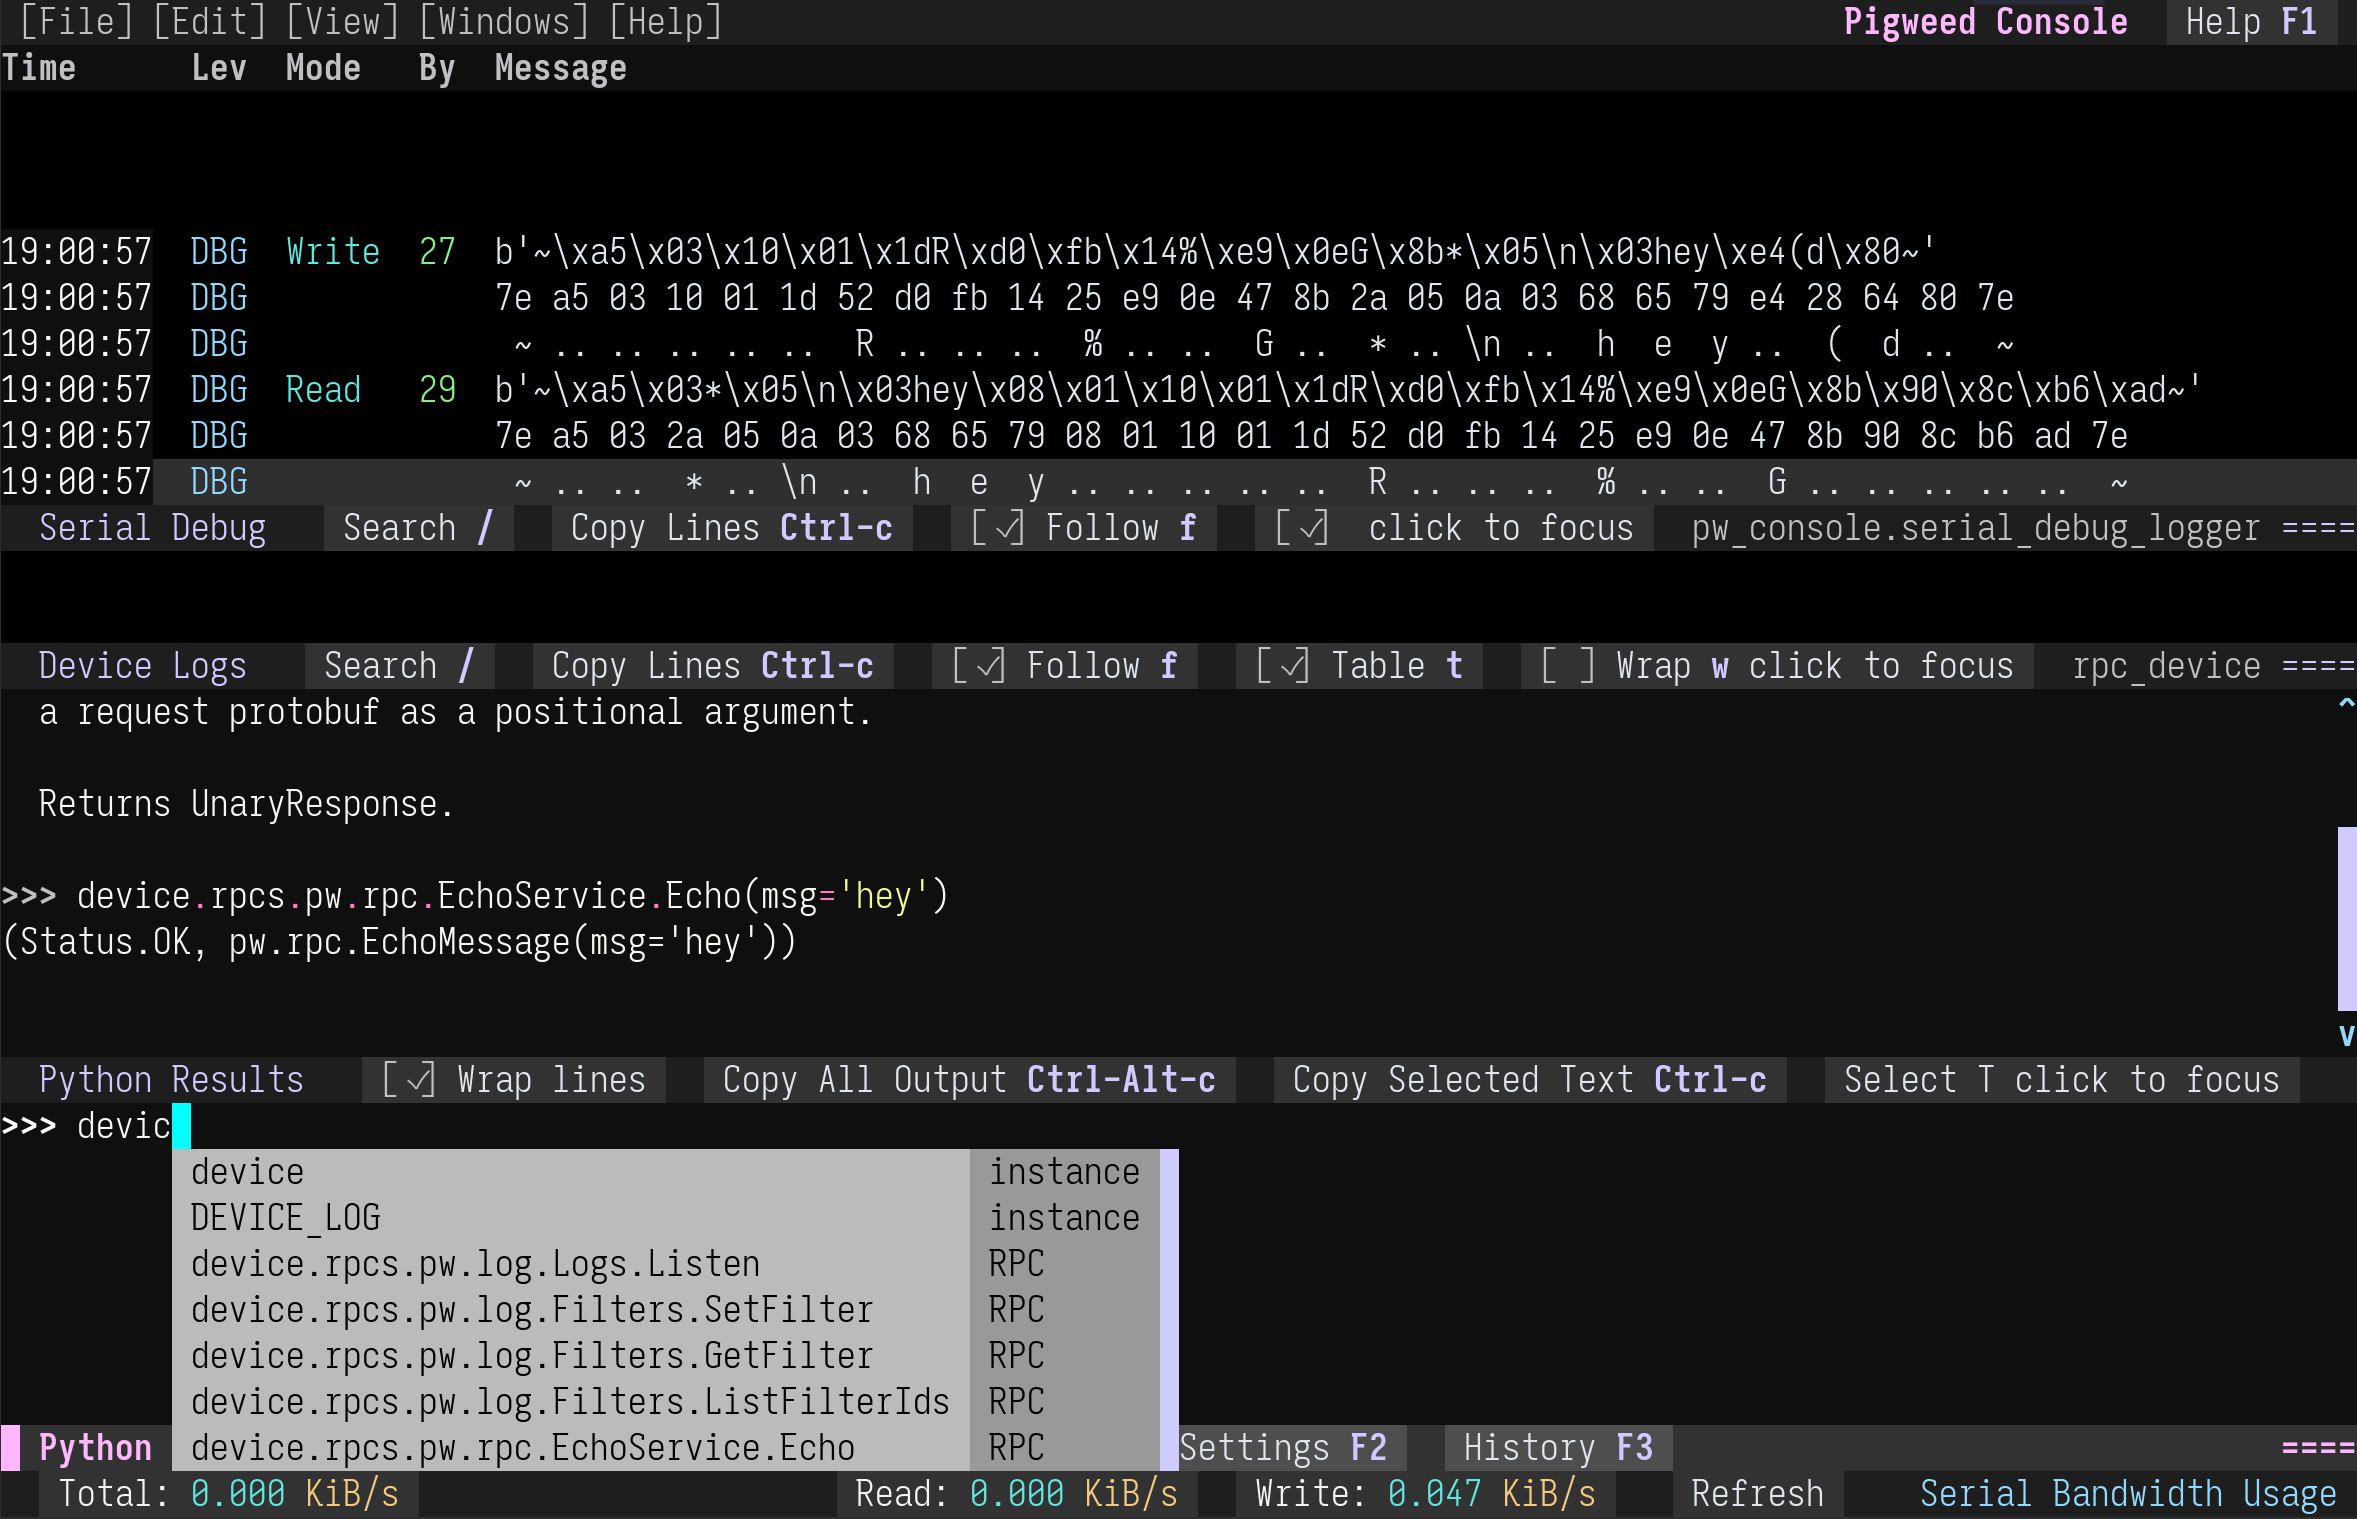This screenshot has width=2357, height=1519.
Task: Click Refresh in bandwidth status bar
Action: tap(1757, 1494)
